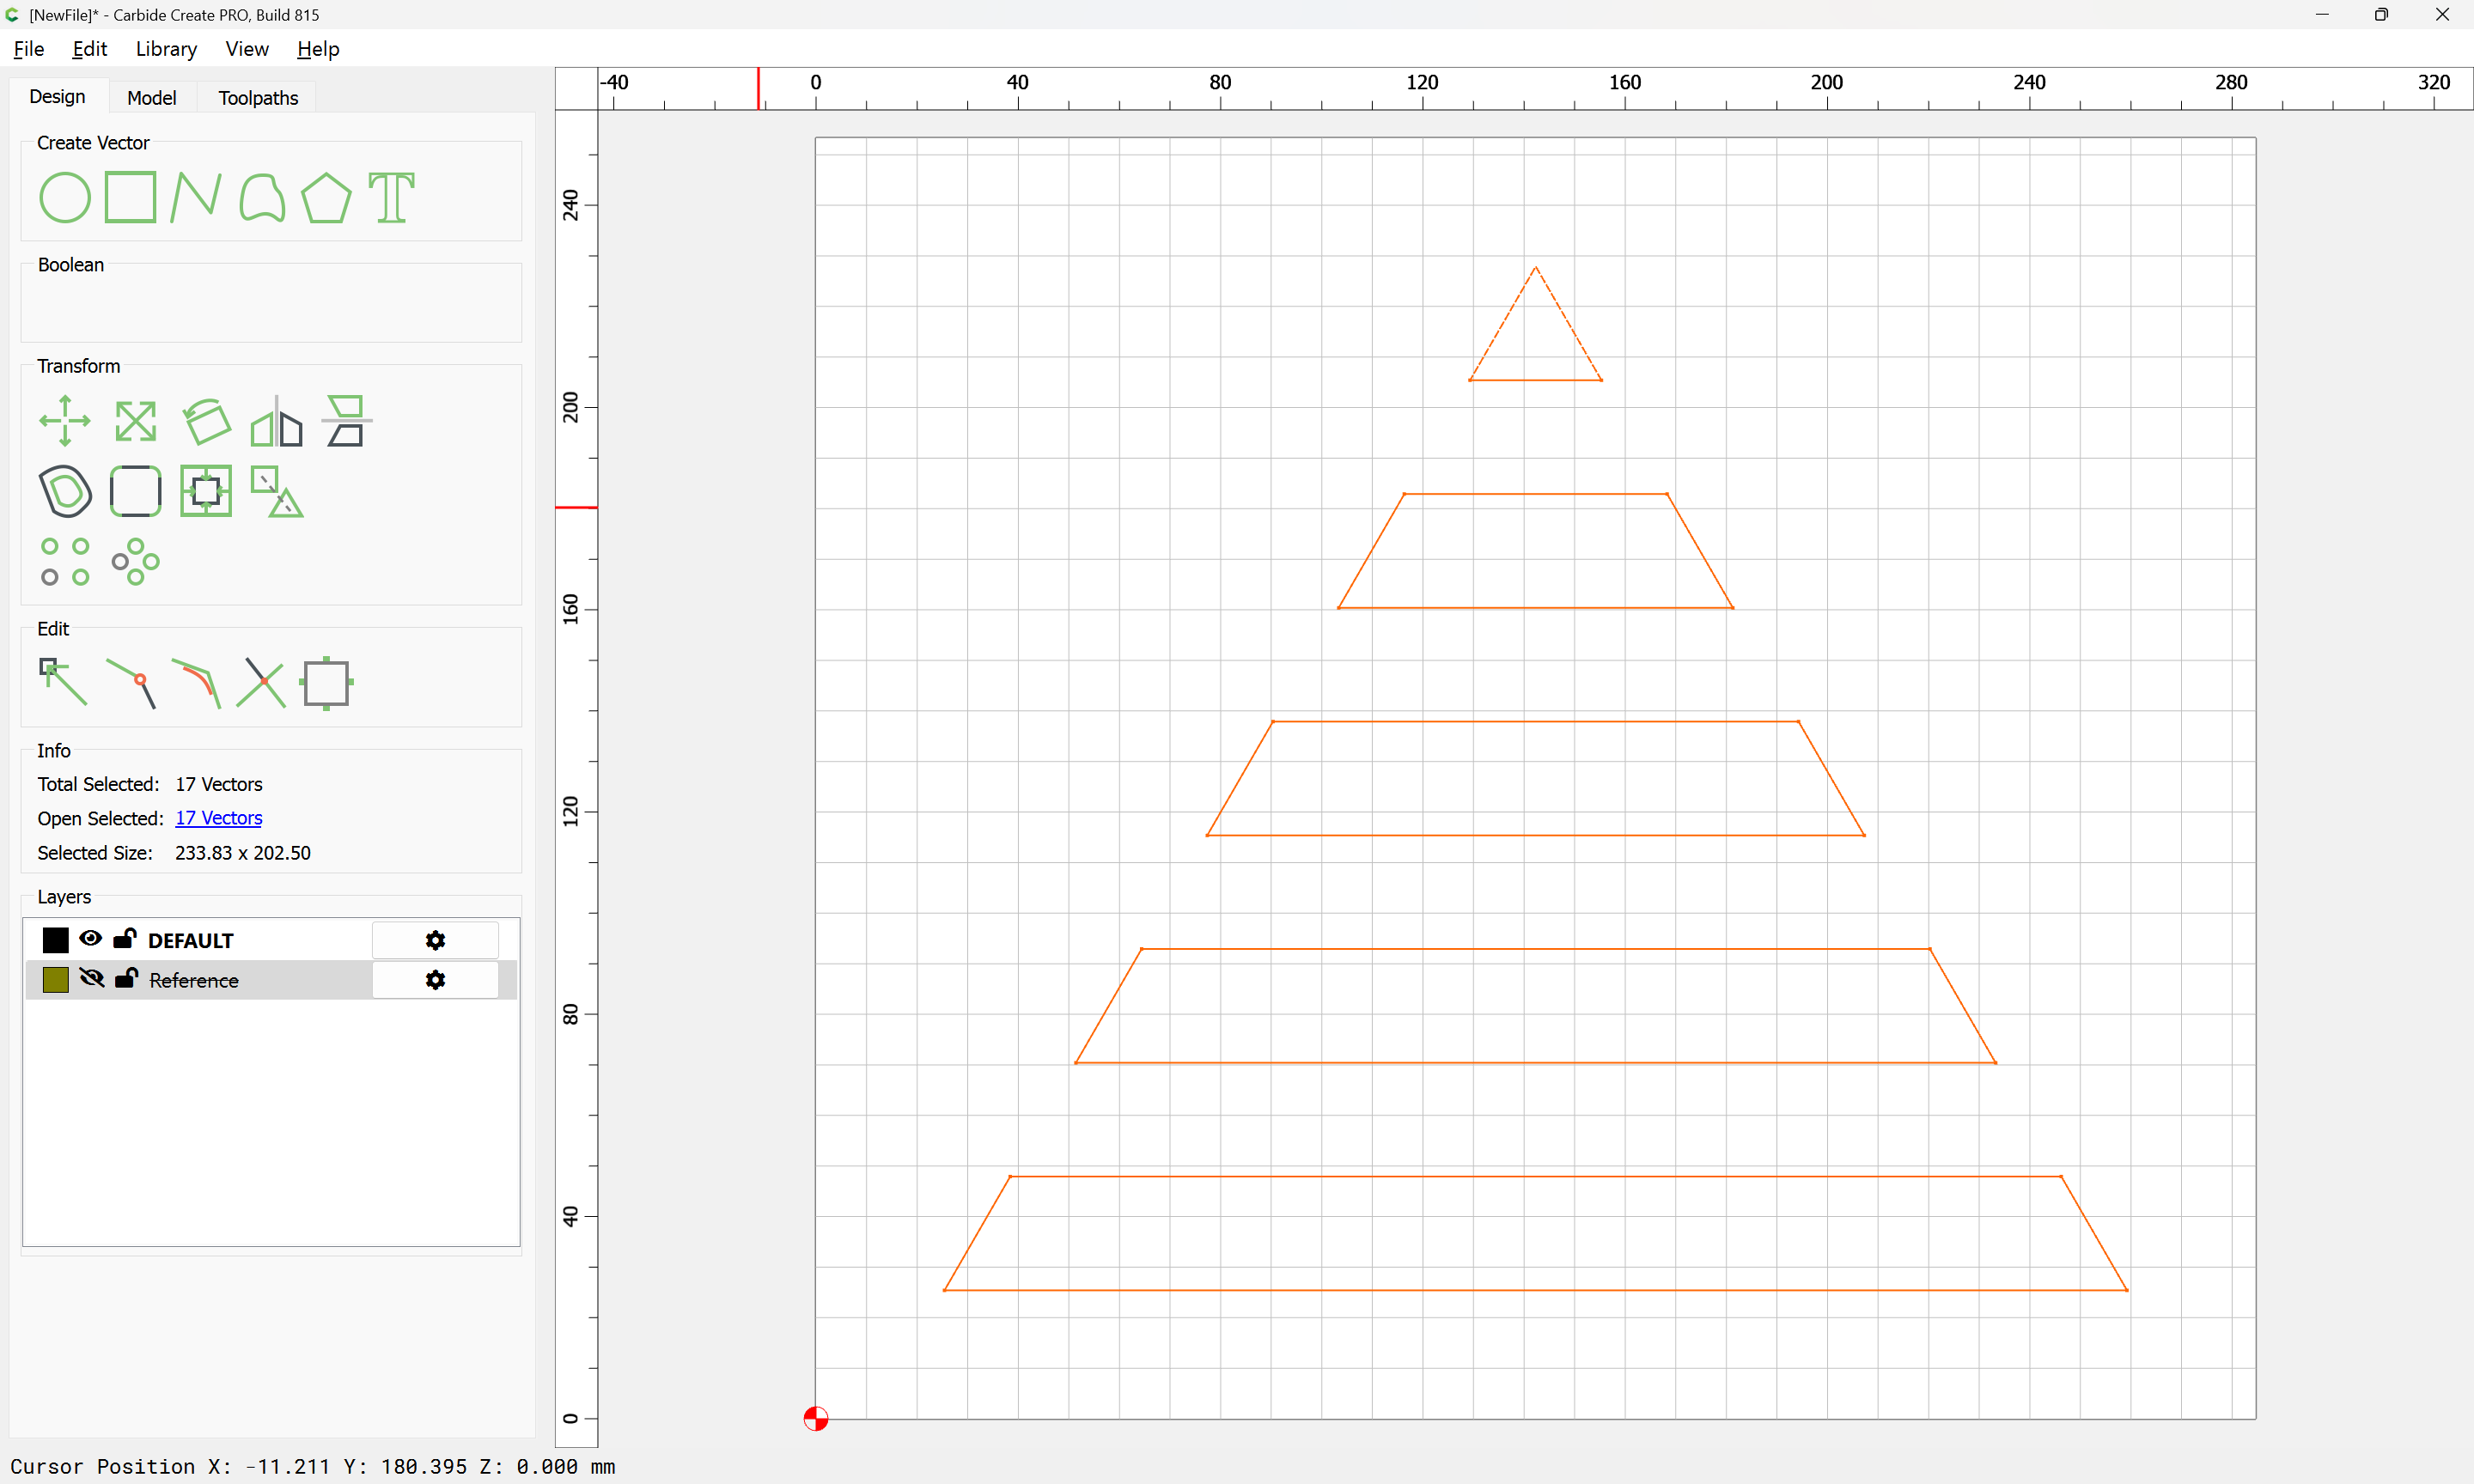Screen dimensions: 2474x1484
Task: Hide the DEFAULT layer eye icon
Action: pos(90,938)
